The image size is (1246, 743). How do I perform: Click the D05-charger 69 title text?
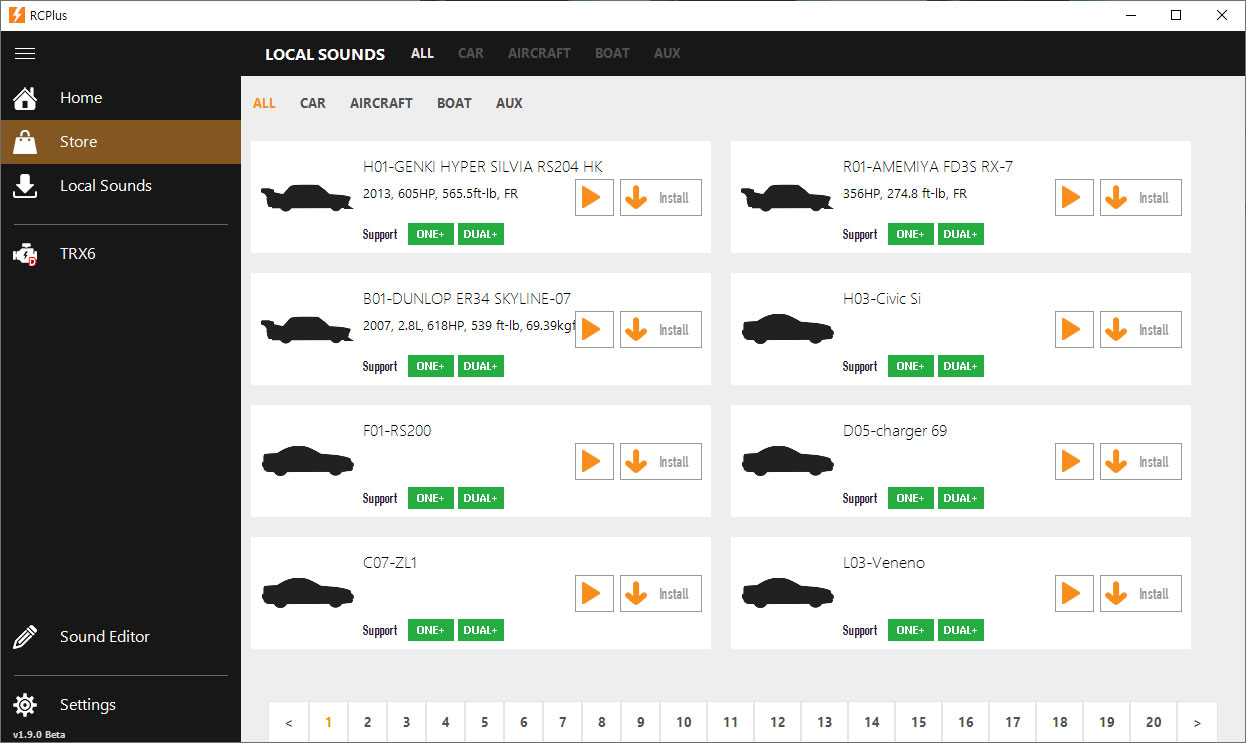pyautogui.click(x=895, y=431)
